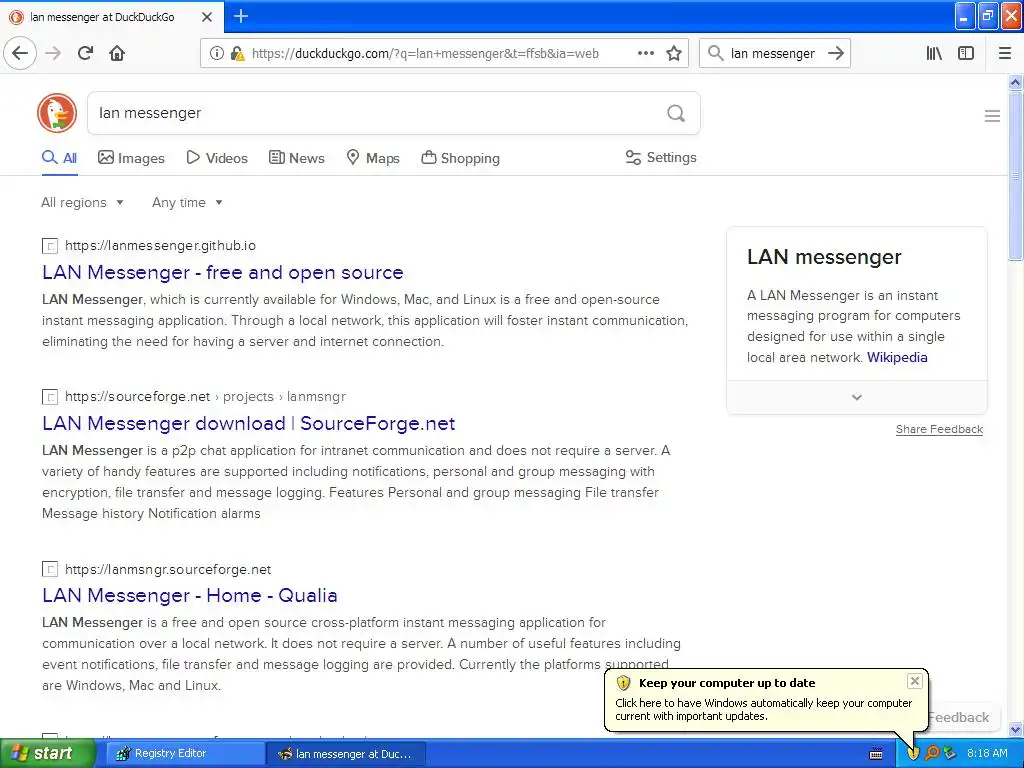Open the Any time filter dropdown
The height and width of the screenshot is (768, 1024).
pos(187,202)
